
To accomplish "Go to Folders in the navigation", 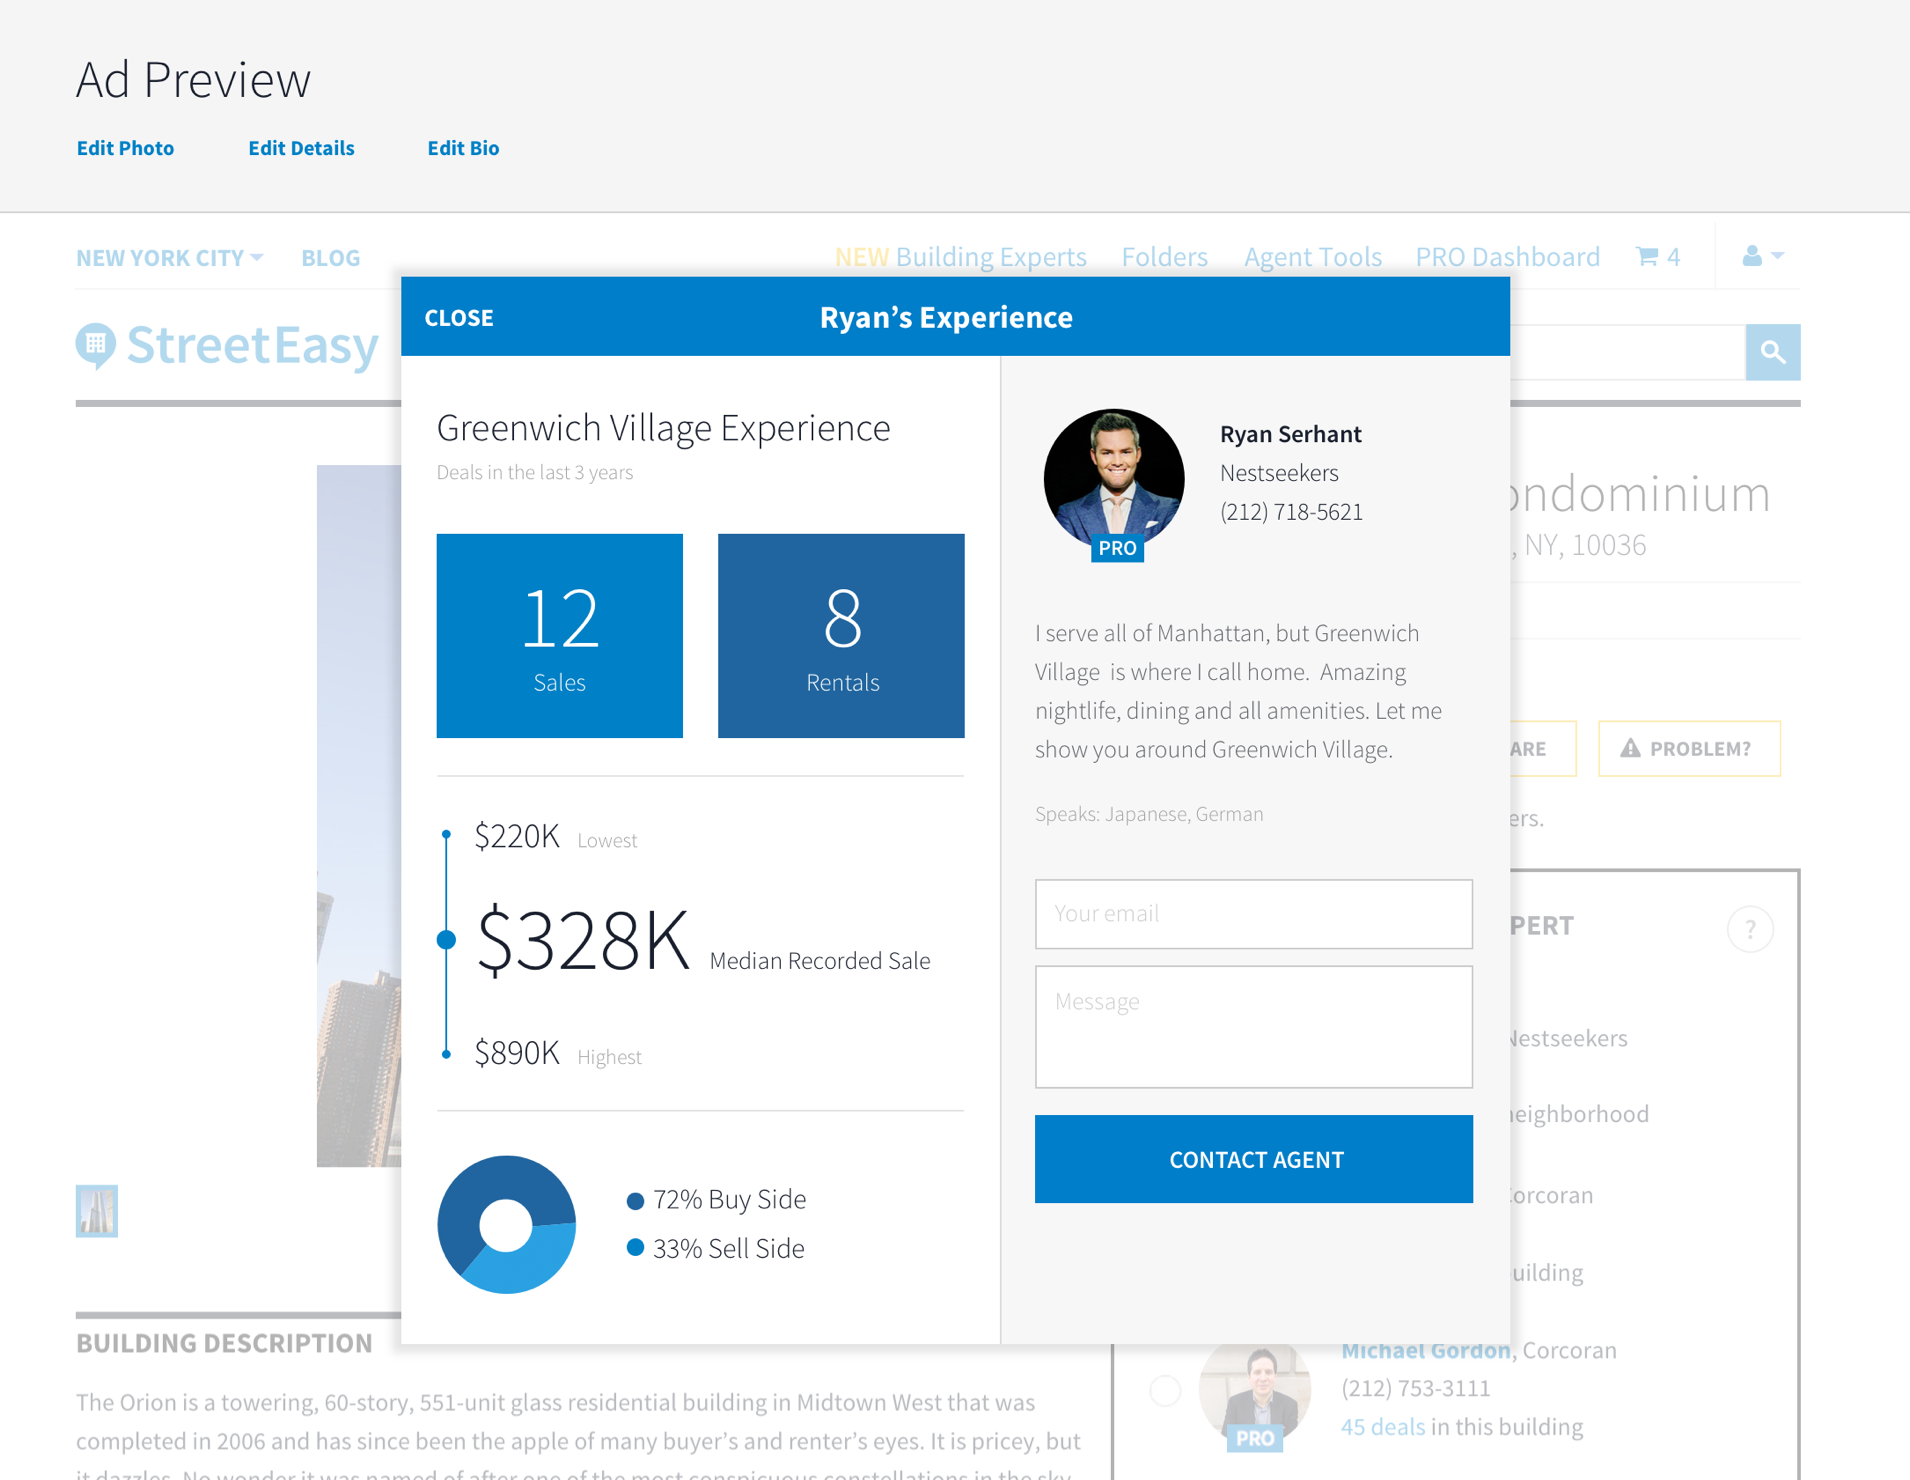I will coord(1164,257).
